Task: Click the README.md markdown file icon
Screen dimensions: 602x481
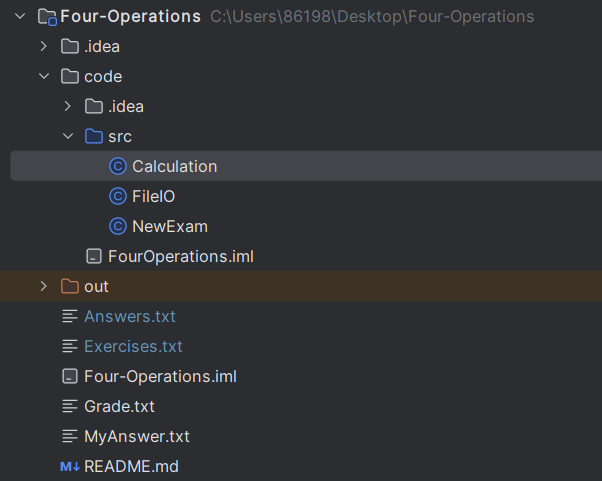Action: tap(70, 466)
